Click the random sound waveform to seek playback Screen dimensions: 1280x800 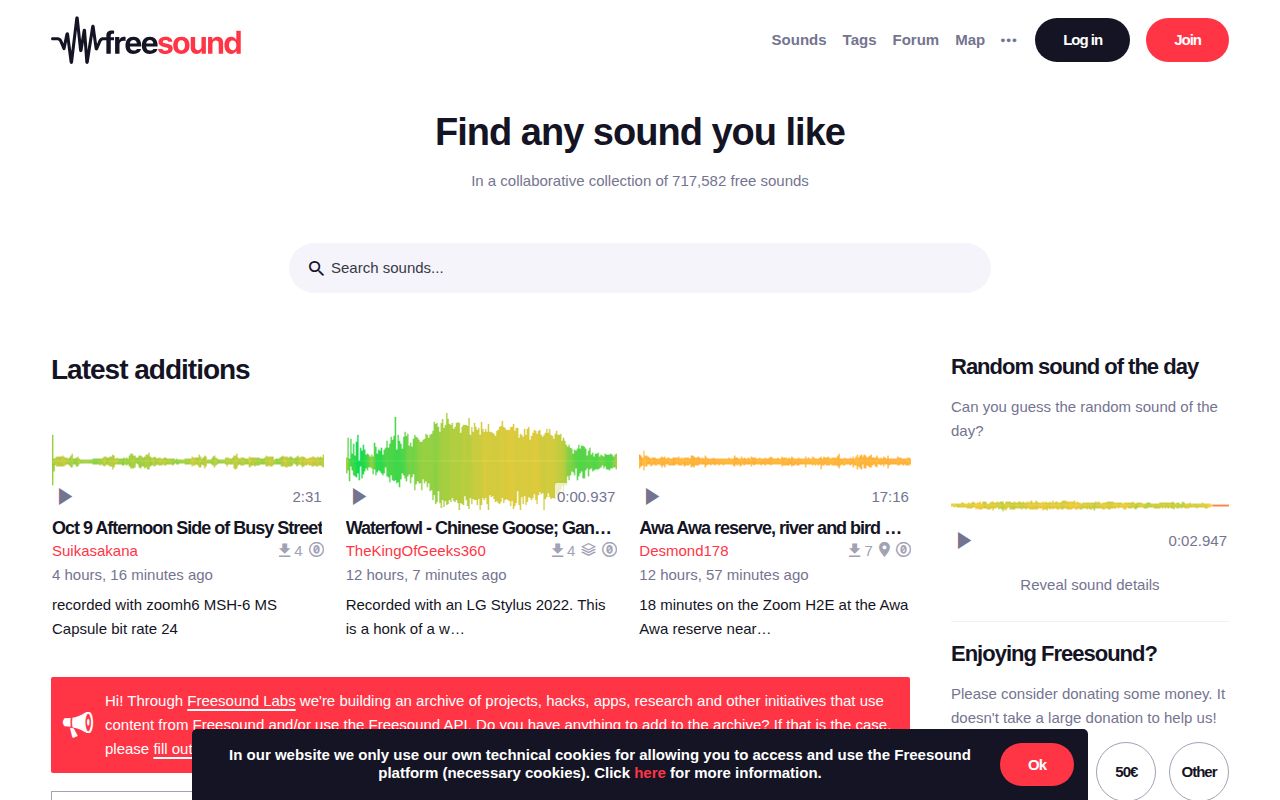pos(1089,505)
